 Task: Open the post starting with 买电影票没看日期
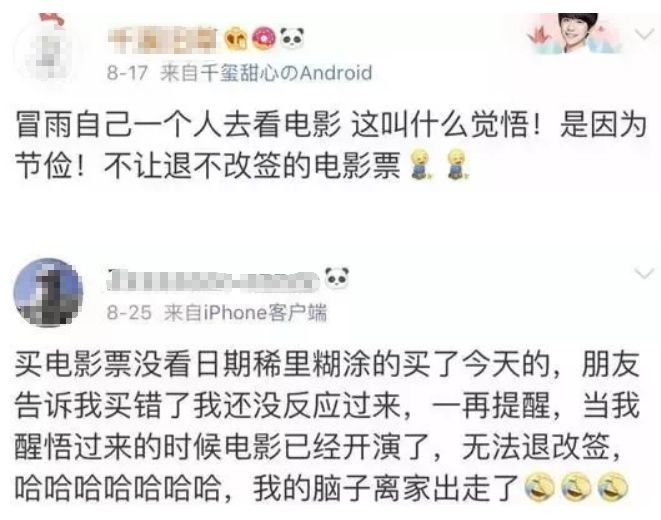(x=327, y=426)
